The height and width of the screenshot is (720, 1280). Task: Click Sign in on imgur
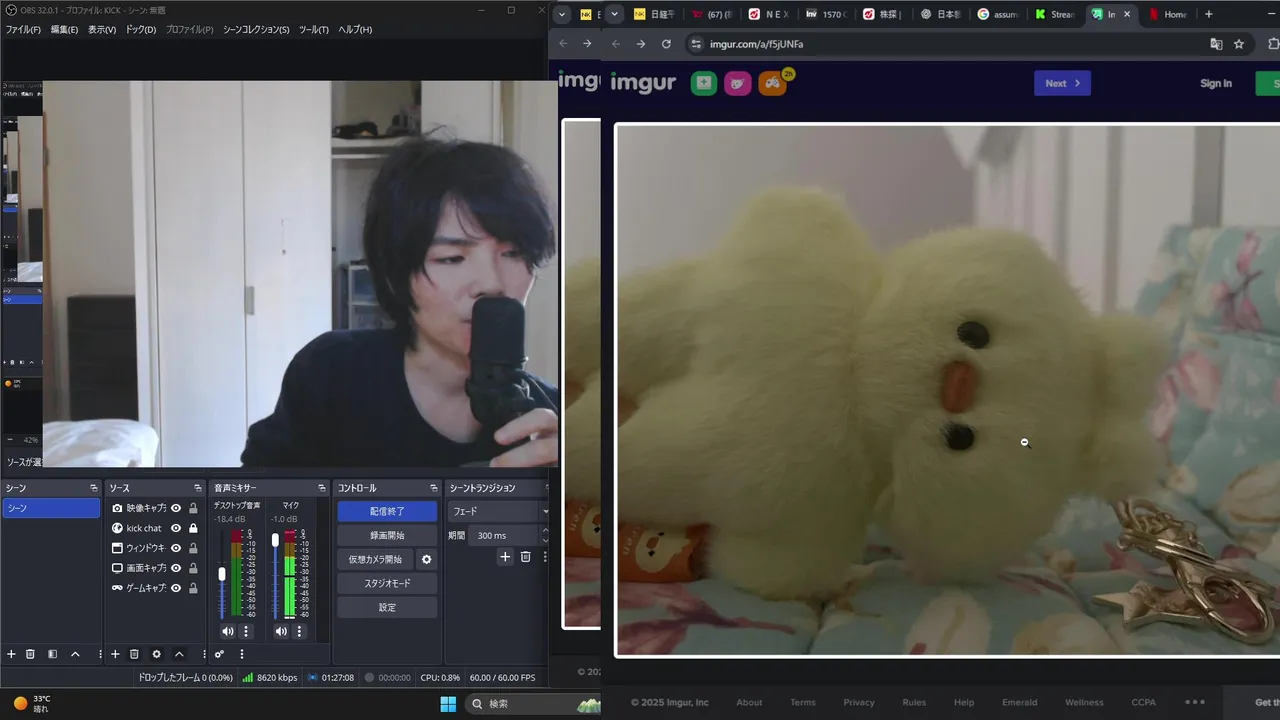(1216, 83)
